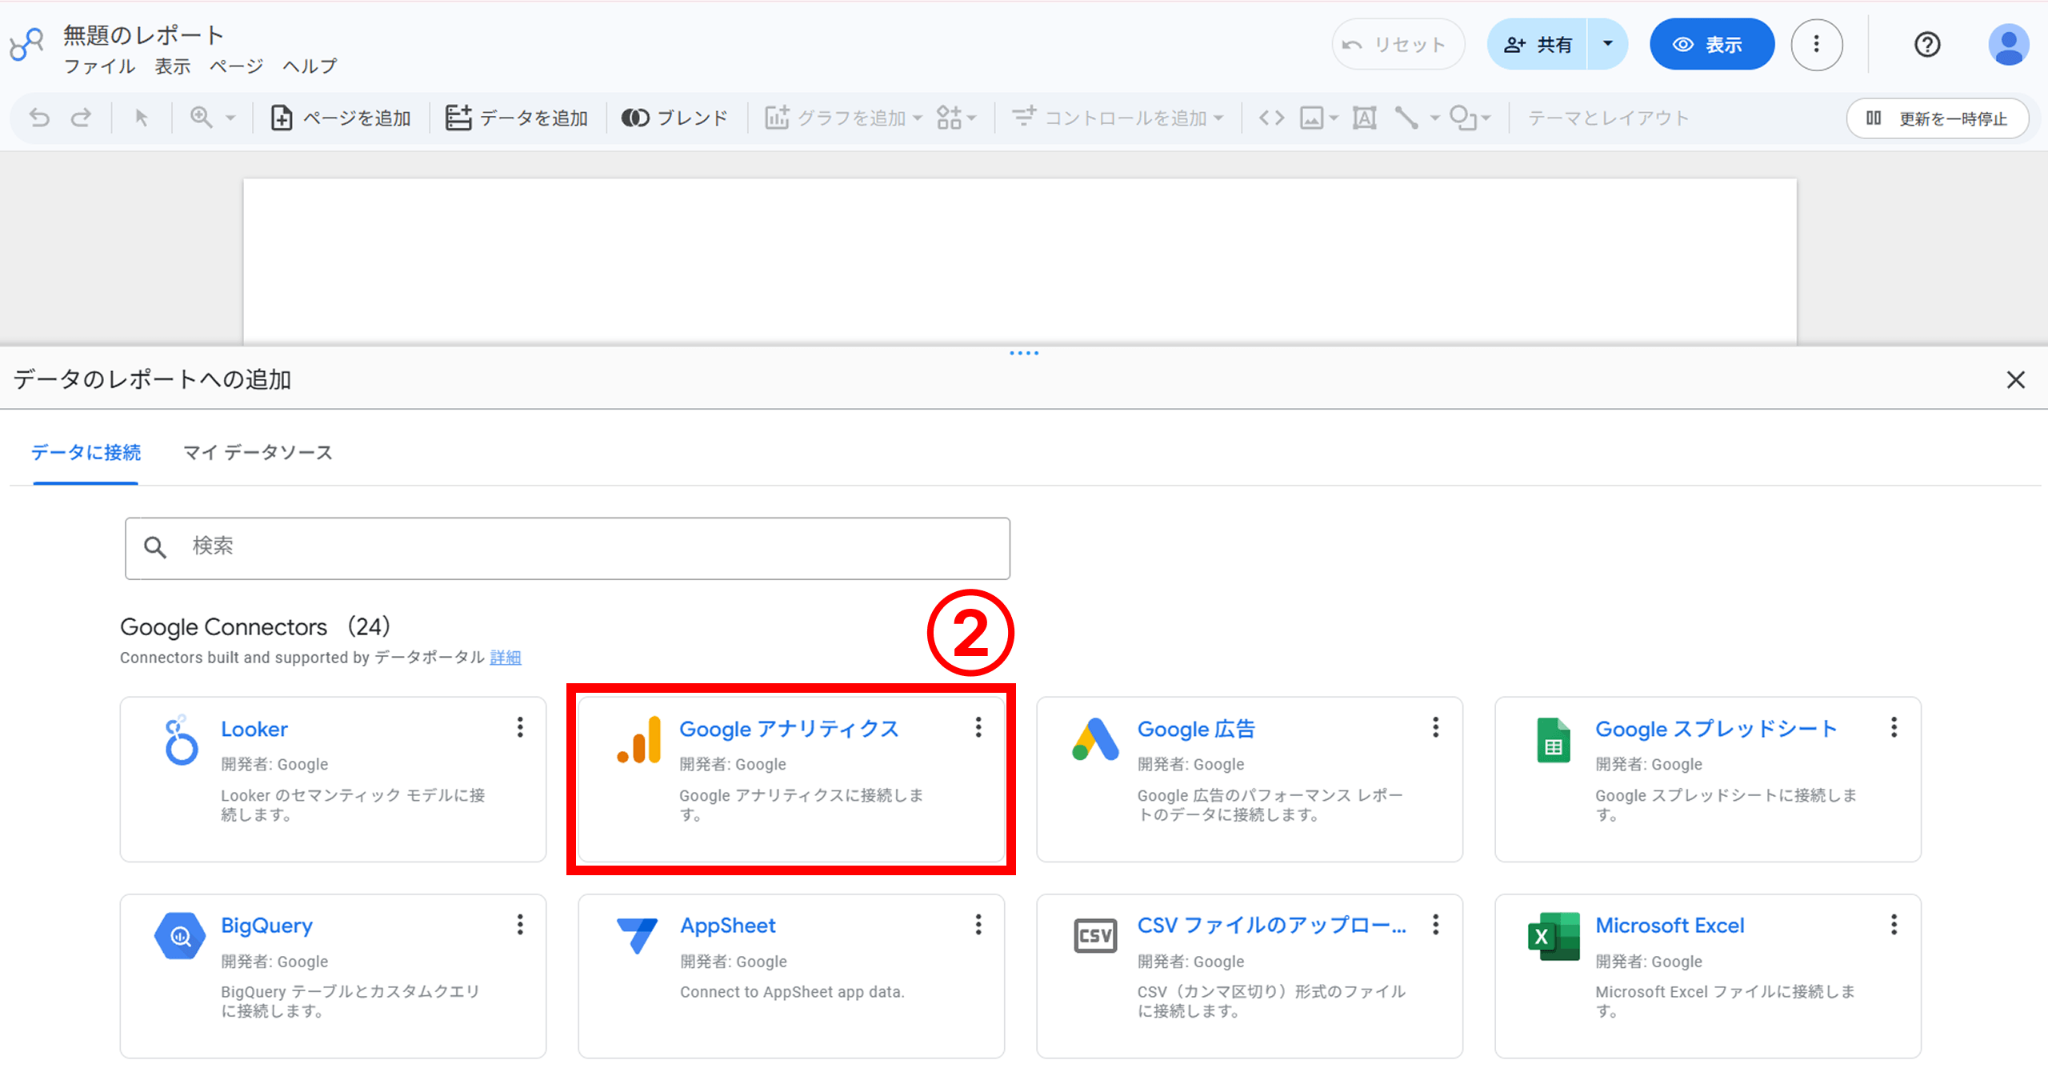Click the URL embed code icon
The height and width of the screenshot is (1077, 2048).
(1271, 118)
